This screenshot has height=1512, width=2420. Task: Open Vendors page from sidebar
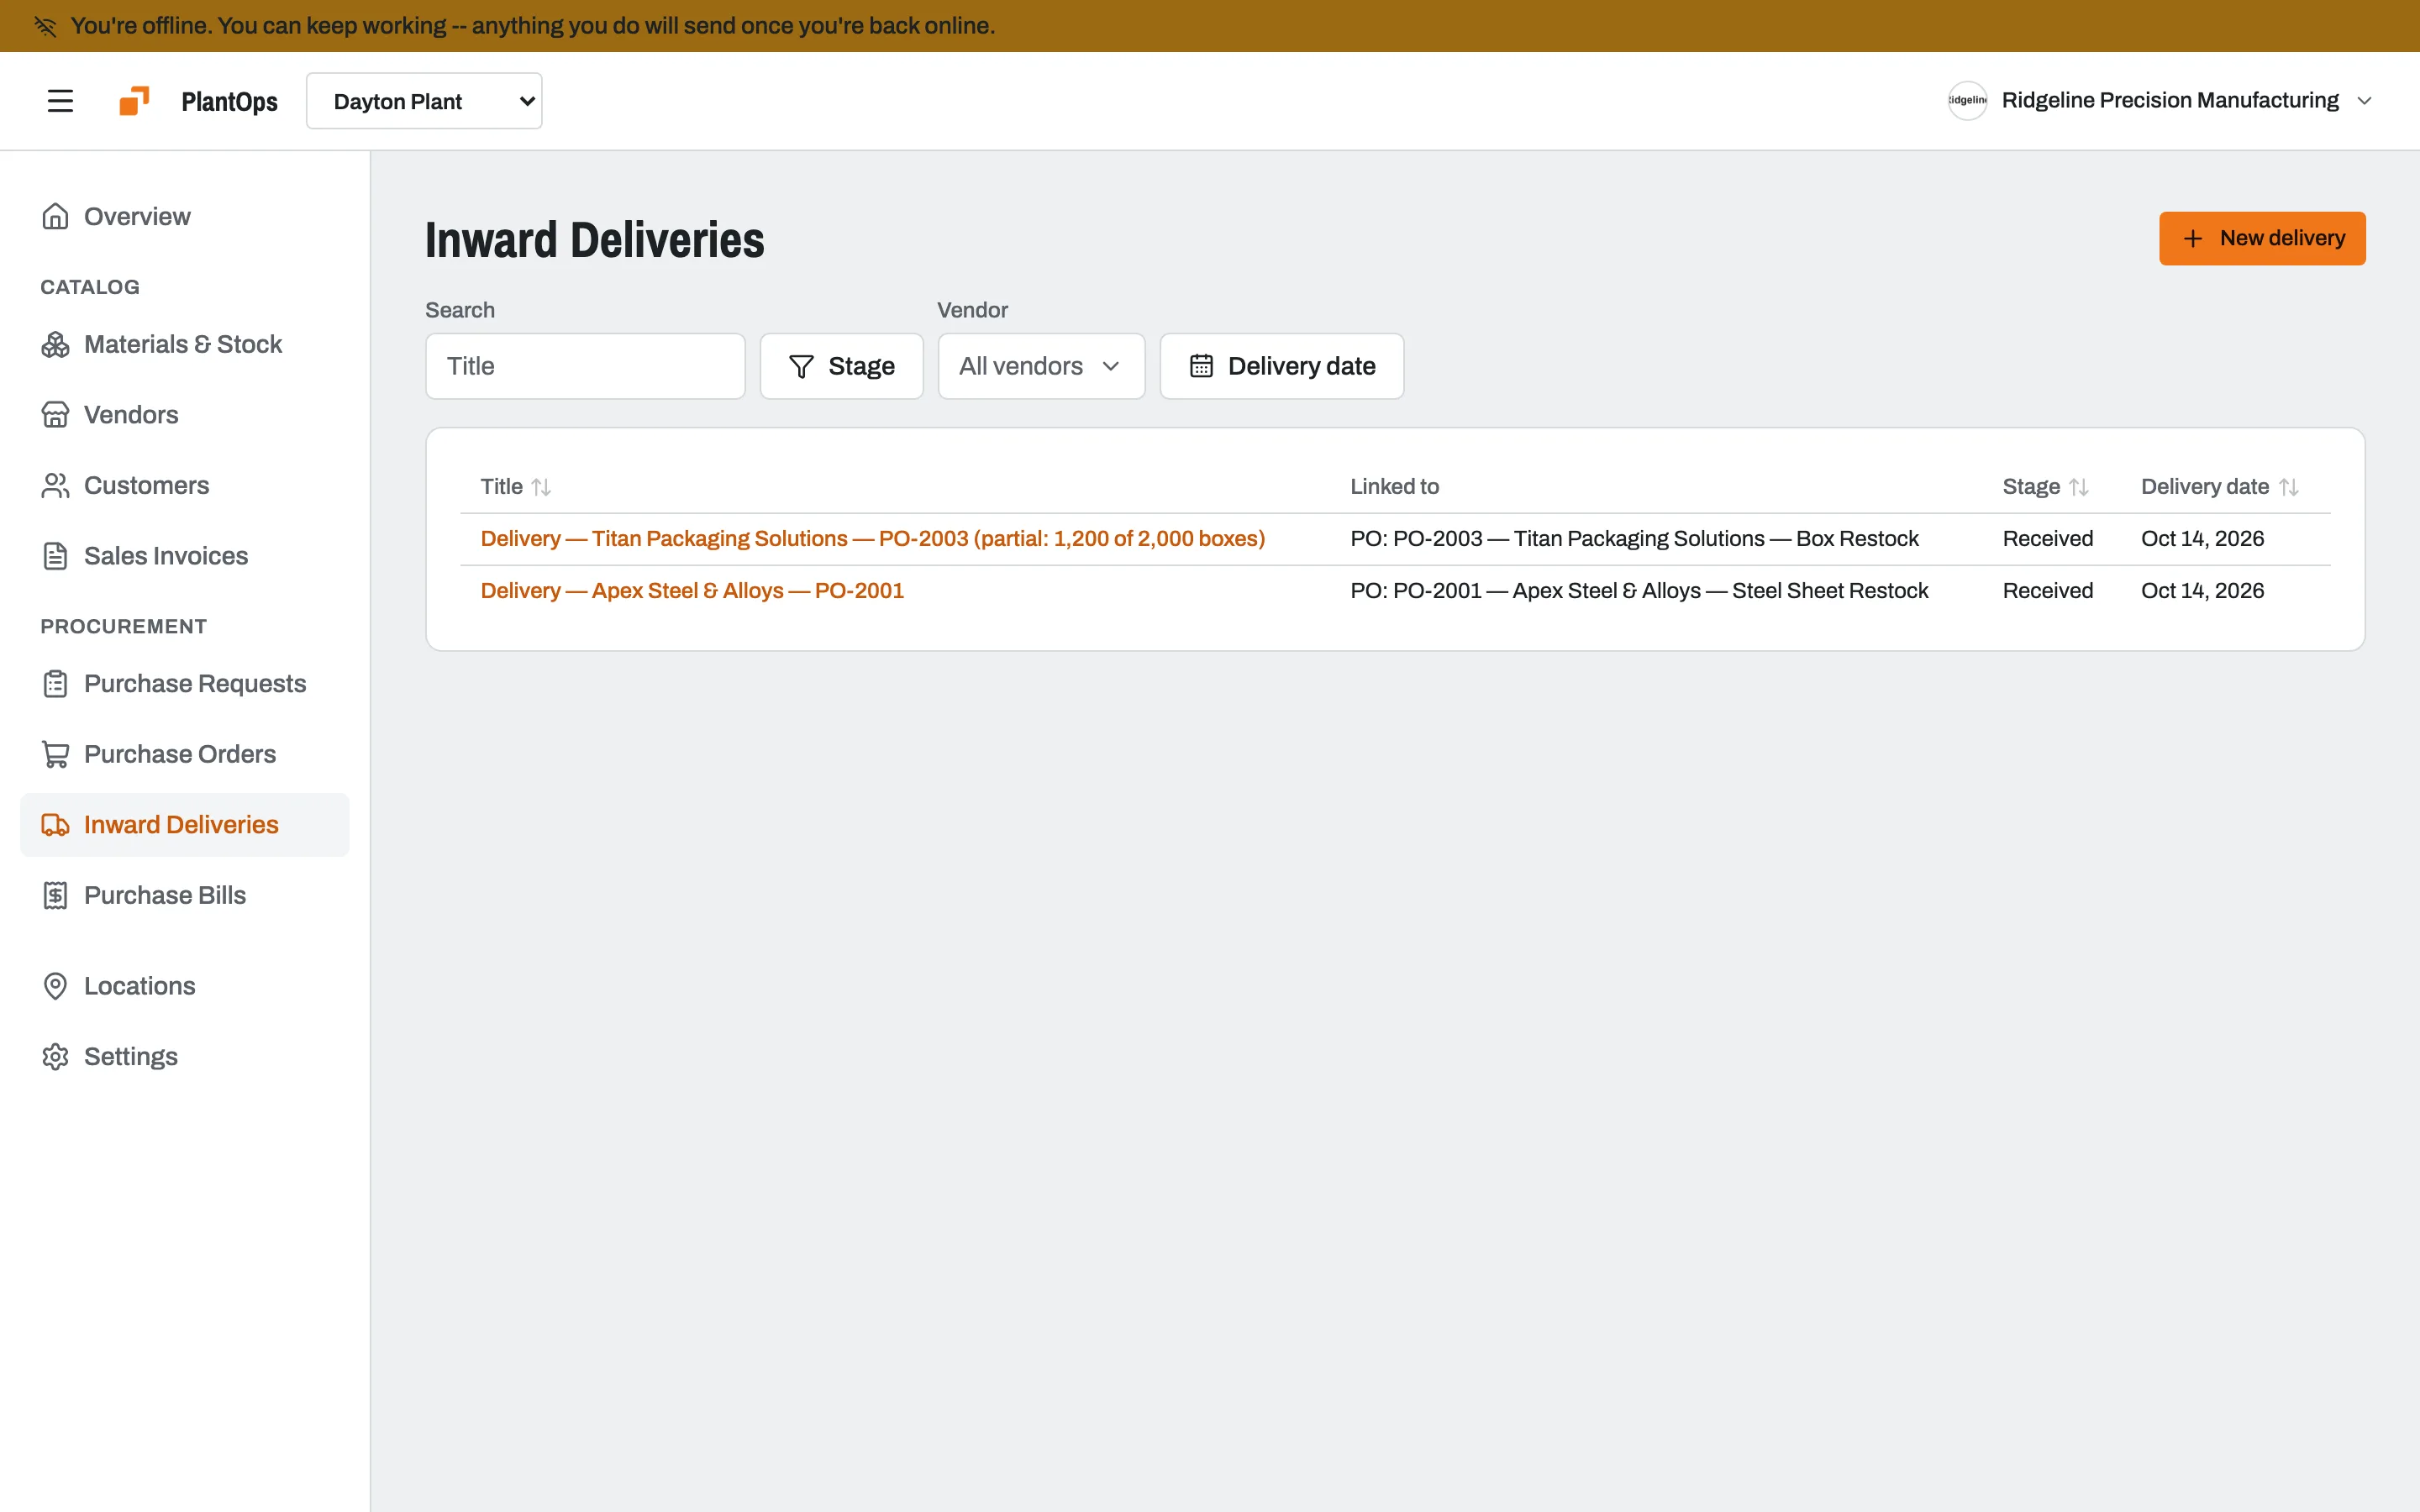click(x=185, y=415)
